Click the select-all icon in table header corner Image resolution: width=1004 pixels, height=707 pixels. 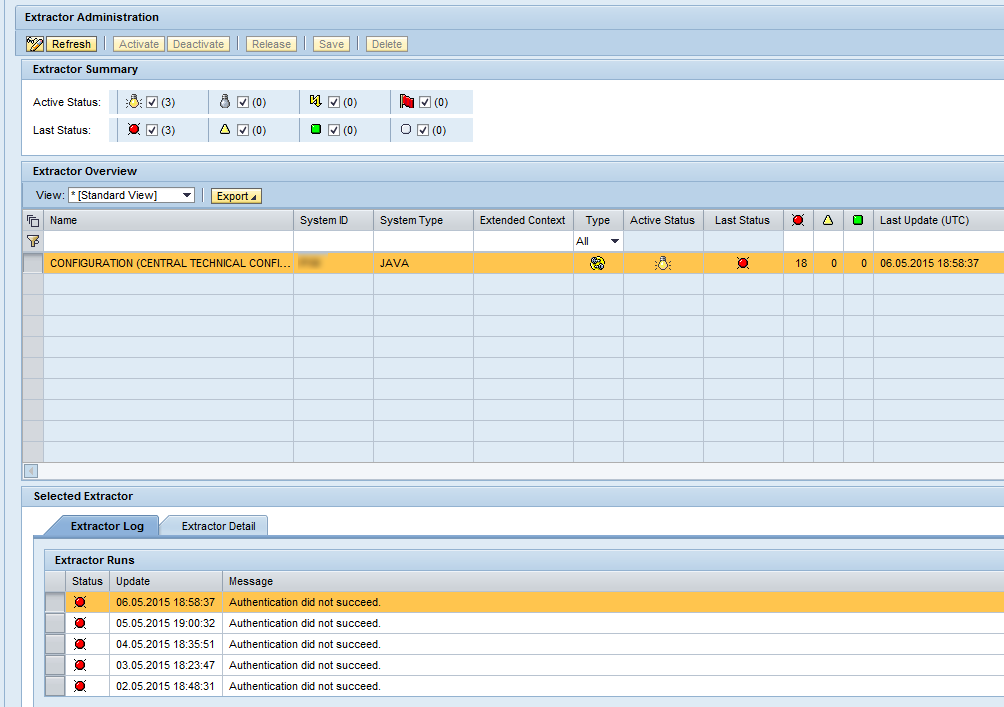pyautogui.click(x=33, y=220)
